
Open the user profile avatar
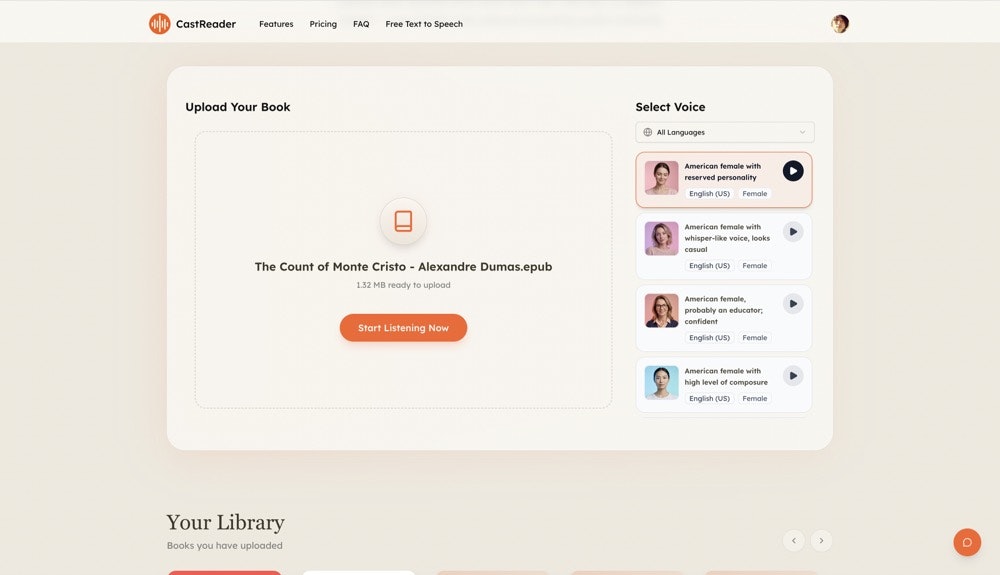[839, 24]
